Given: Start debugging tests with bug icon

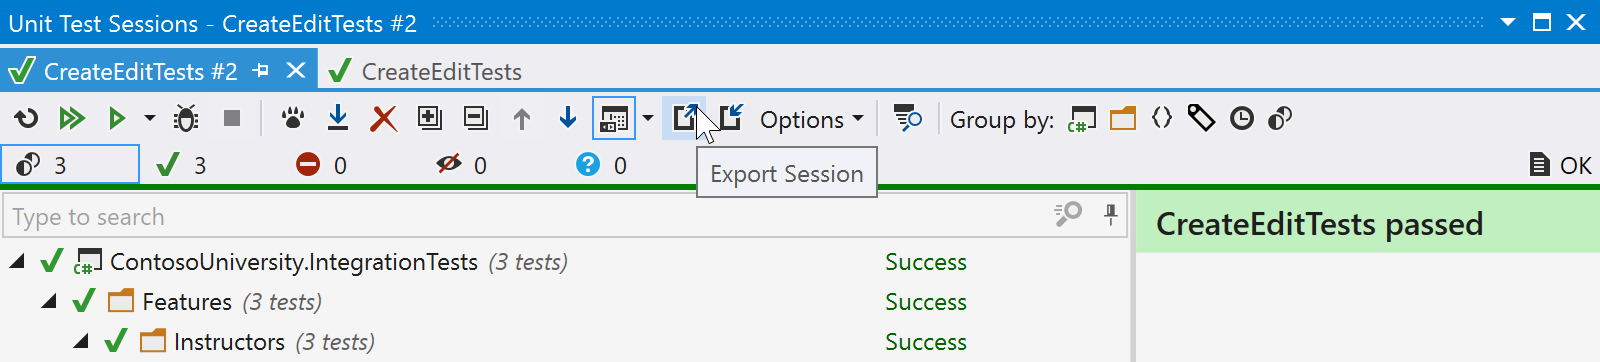Looking at the screenshot, I should click(x=186, y=119).
